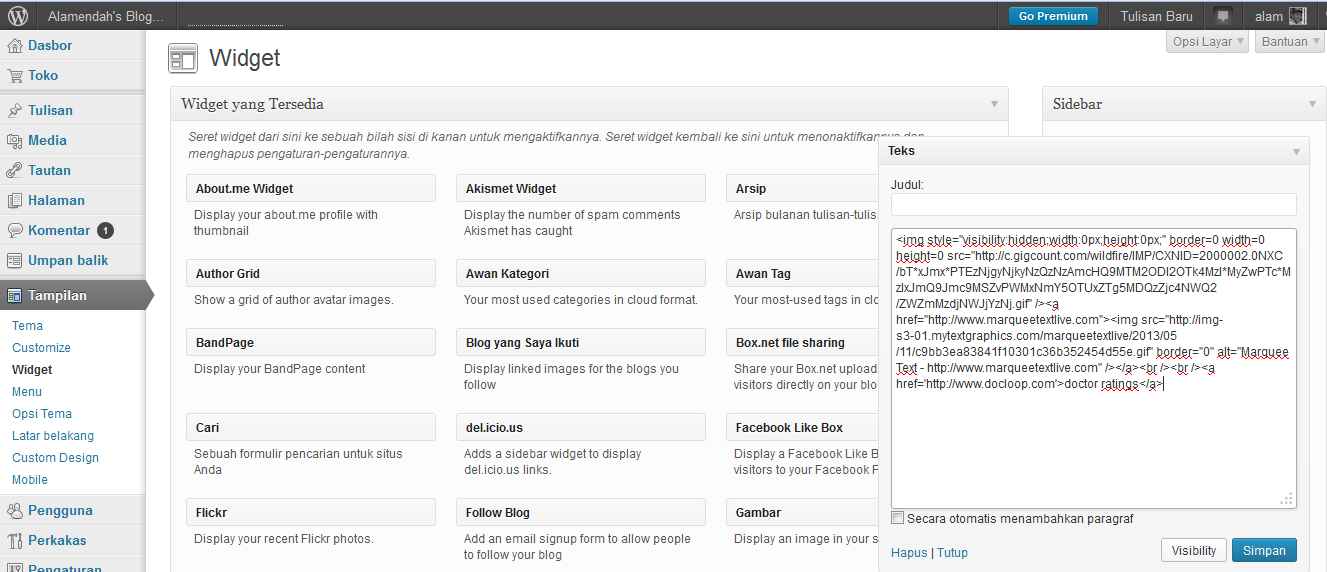This screenshot has height=572, width=1327.
Task: Click the Go Premium button
Action: coord(1052,16)
